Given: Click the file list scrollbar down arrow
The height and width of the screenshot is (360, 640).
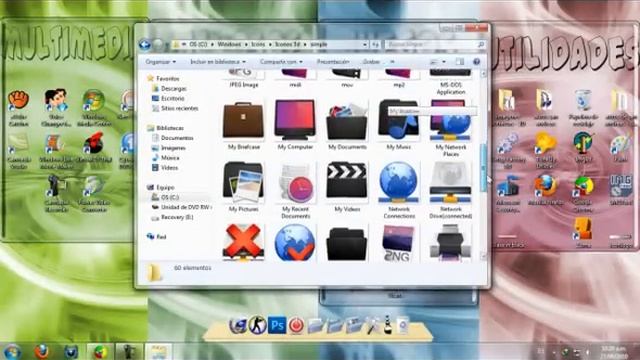Looking at the screenshot, I should tap(484, 256).
